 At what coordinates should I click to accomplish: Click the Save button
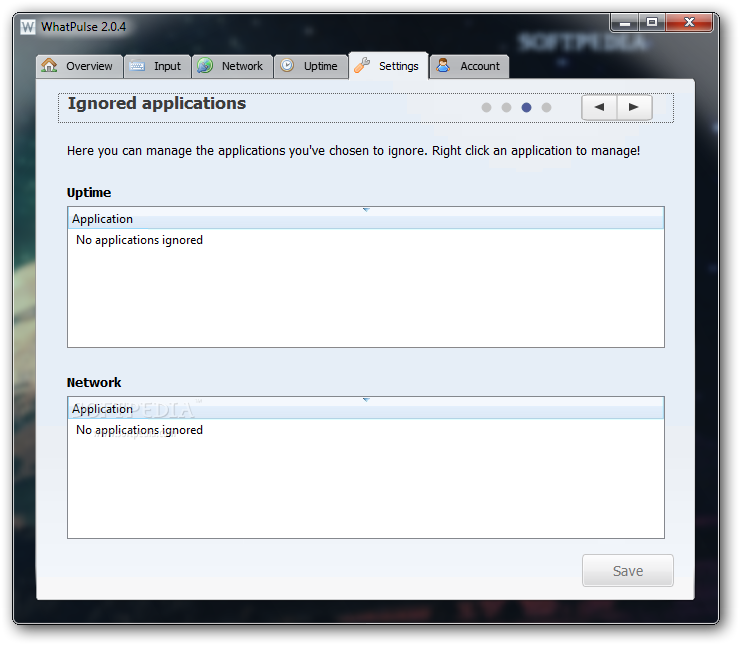pyautogui.click(x=628, y=570)
